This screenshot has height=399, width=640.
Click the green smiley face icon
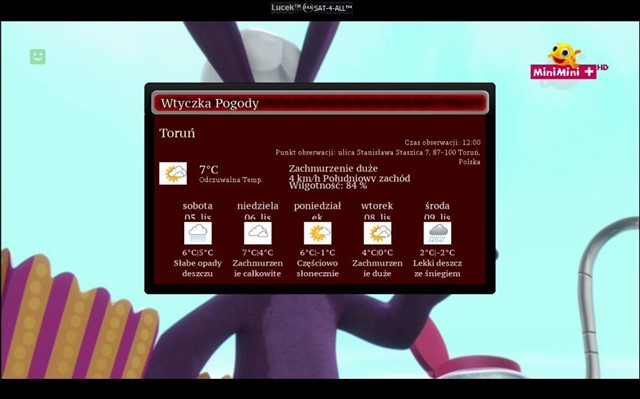38,57
